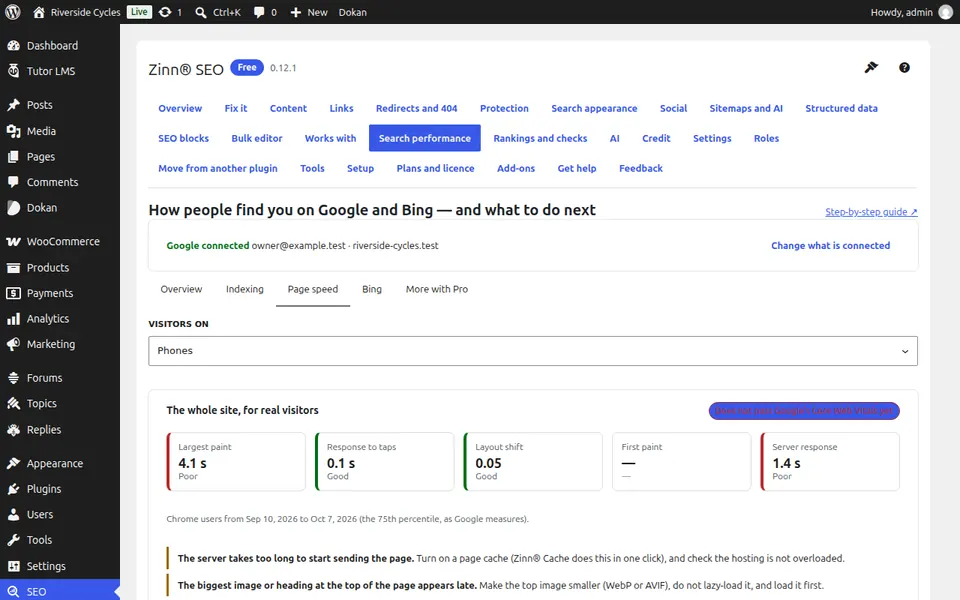
Task: Open the Fix it tab
Action: 236,108
